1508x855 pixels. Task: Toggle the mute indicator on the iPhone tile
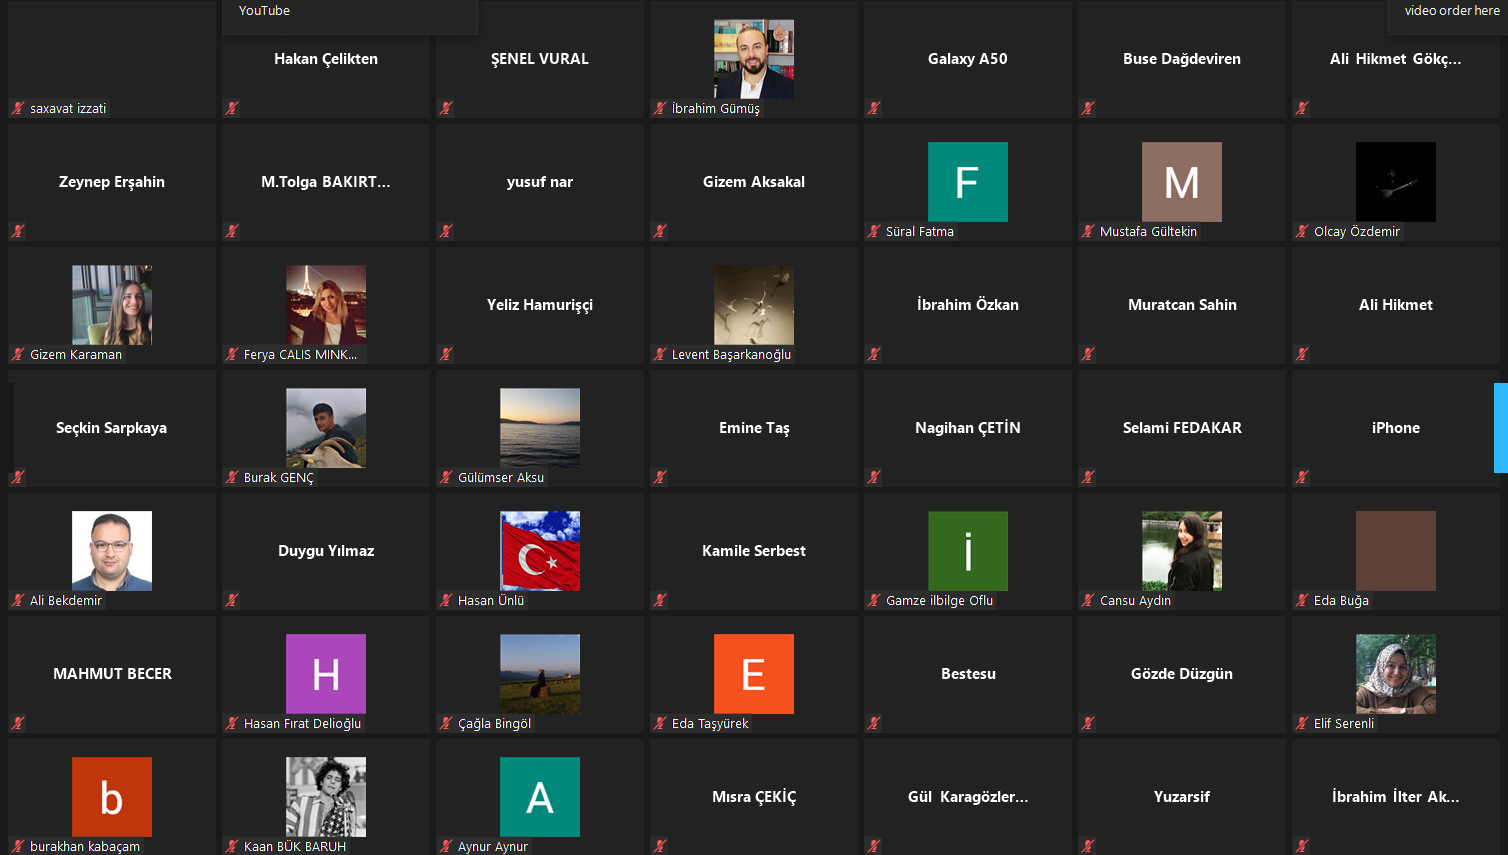click(x=1302, y=477)
